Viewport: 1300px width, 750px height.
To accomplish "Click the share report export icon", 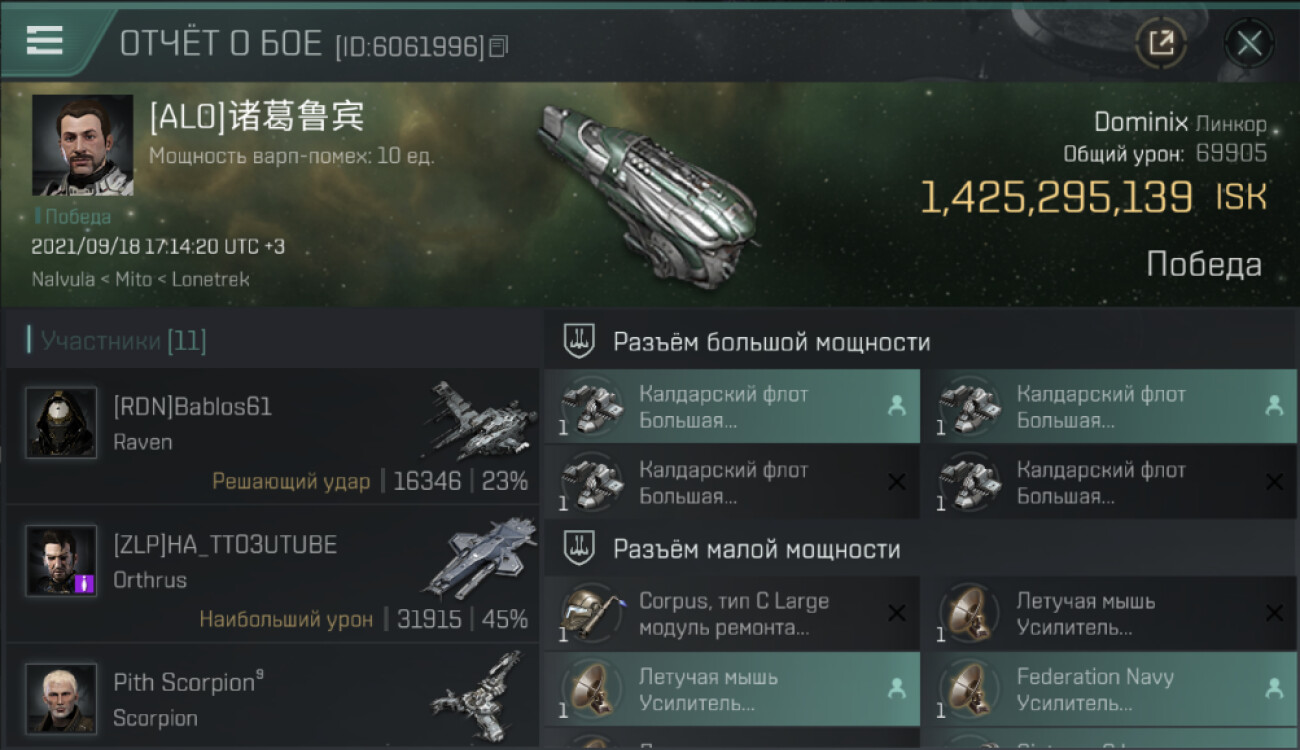I will [x=1161, y=43].
